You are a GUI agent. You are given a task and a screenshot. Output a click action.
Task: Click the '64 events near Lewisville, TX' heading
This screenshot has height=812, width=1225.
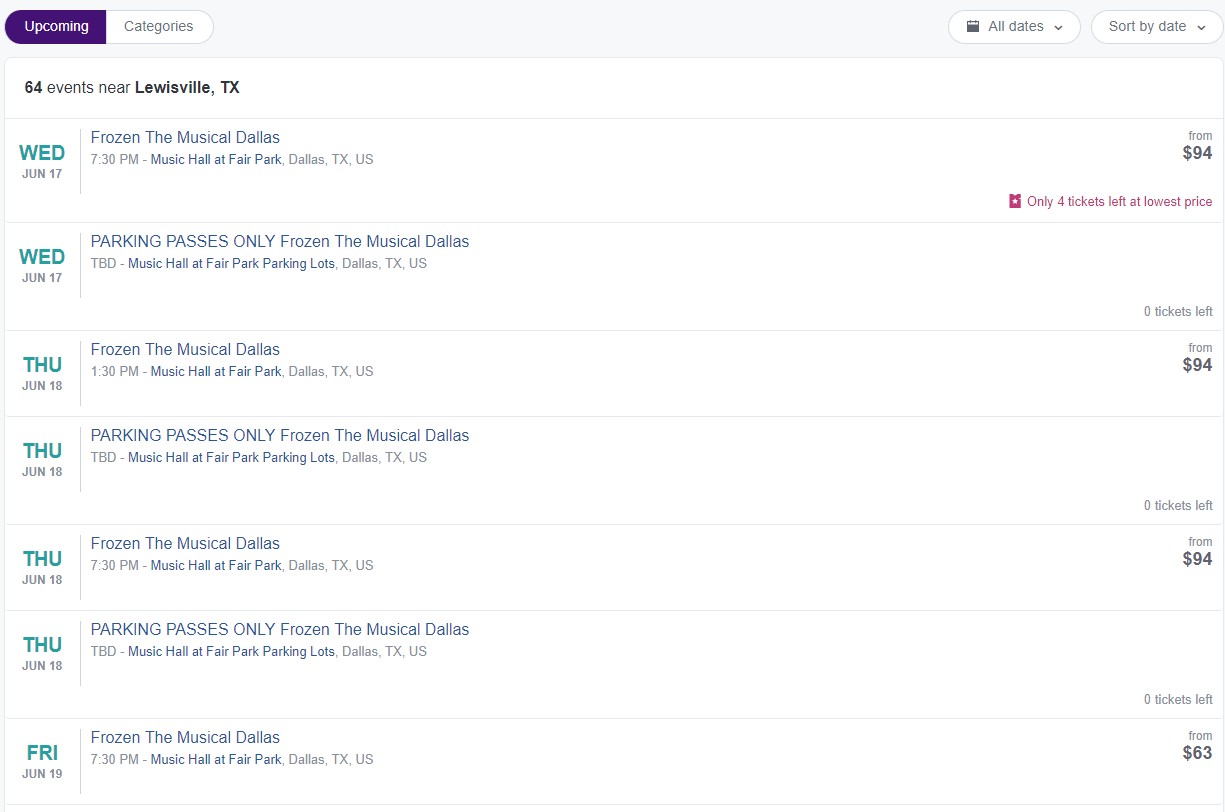(x=132, y=87)
